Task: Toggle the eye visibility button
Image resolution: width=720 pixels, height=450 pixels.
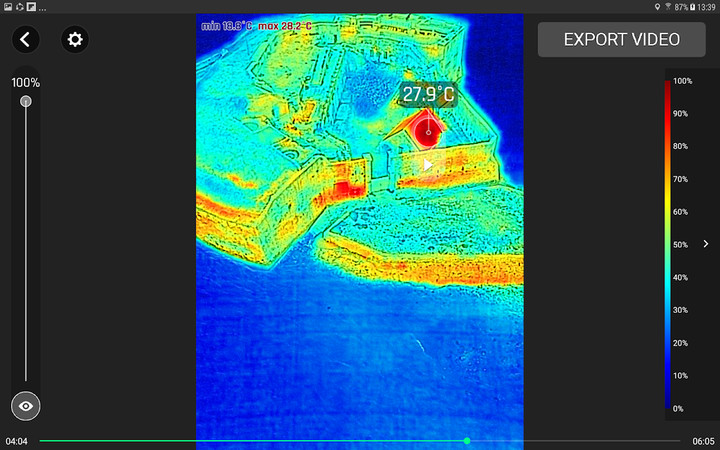Action: (26, 406)
